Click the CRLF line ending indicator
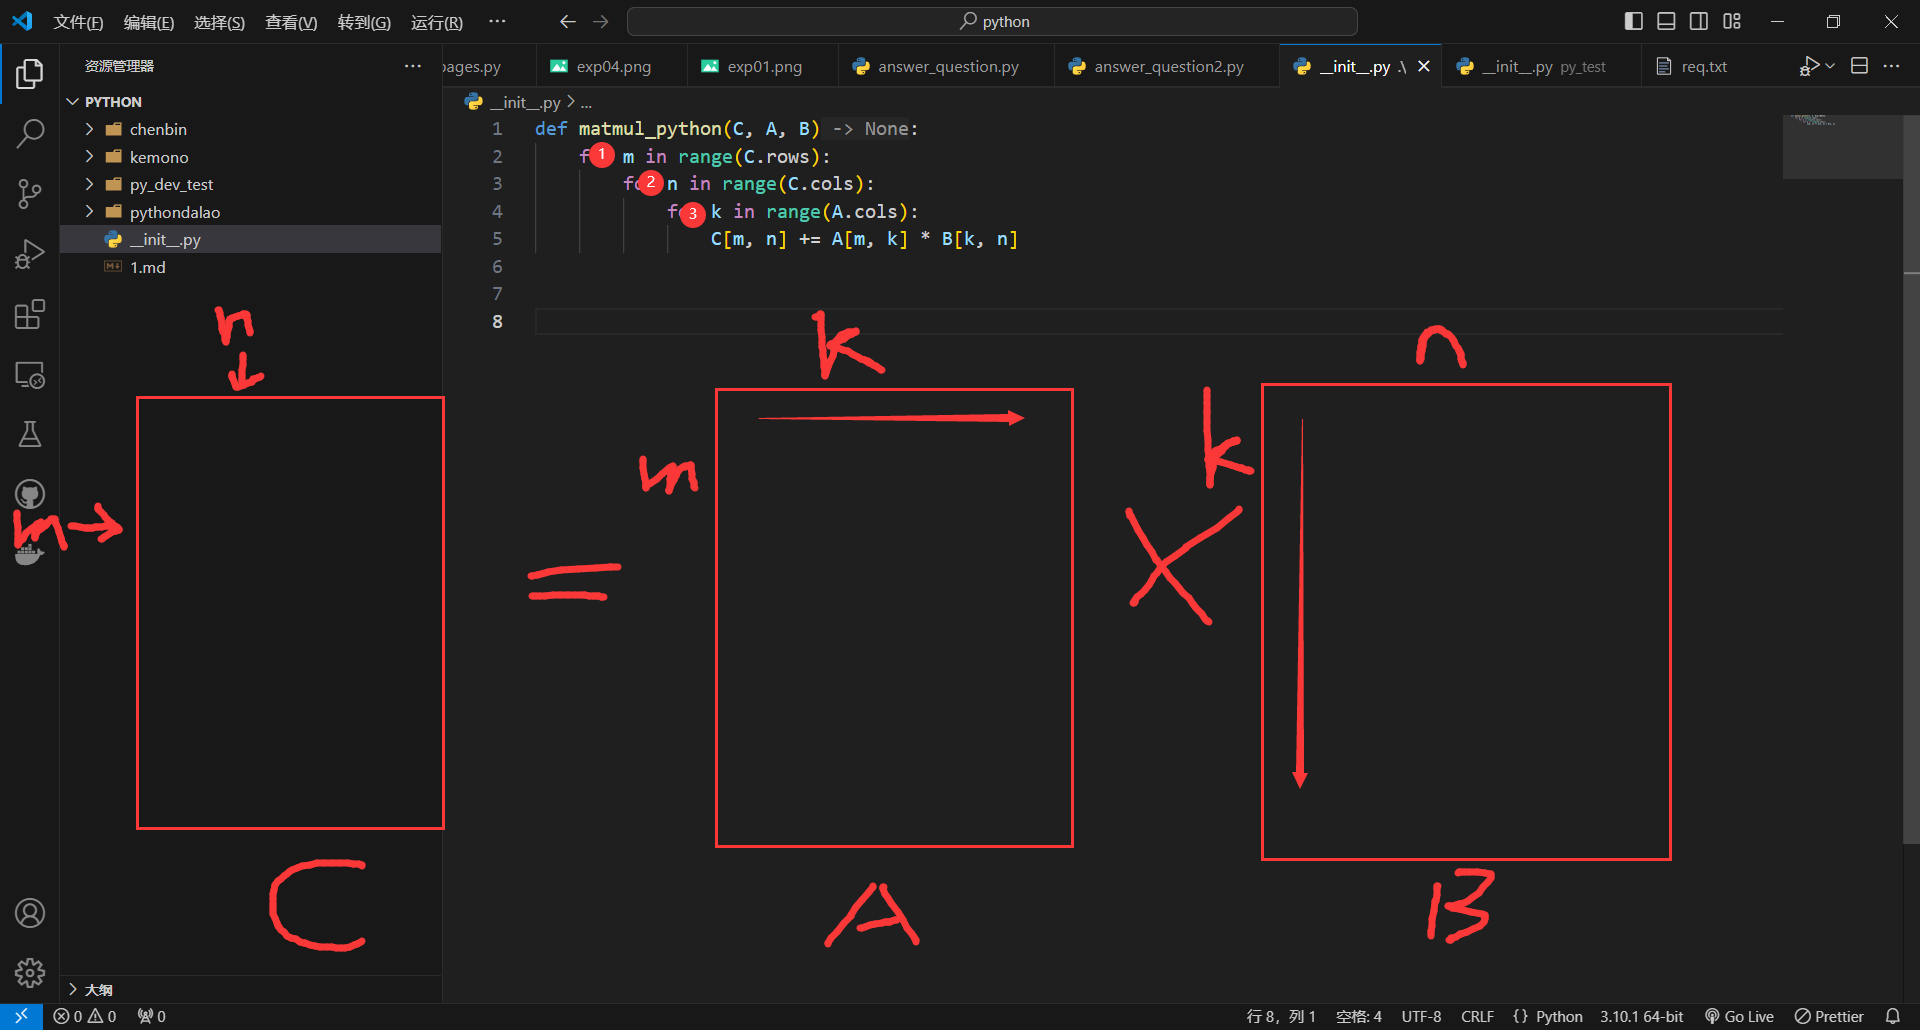 pos(1477,1016)
